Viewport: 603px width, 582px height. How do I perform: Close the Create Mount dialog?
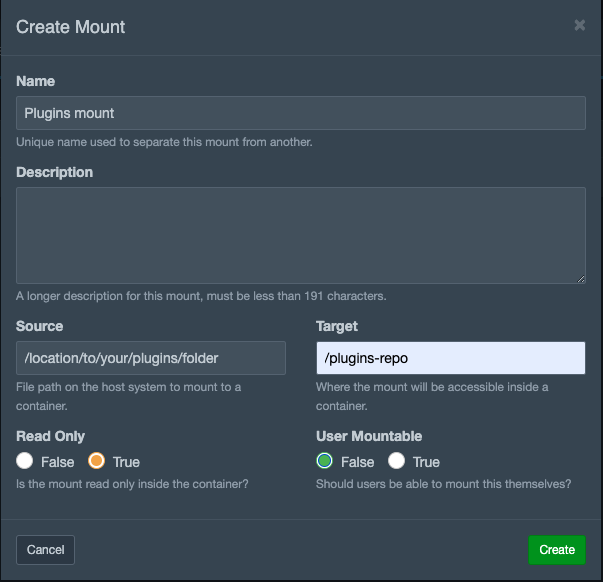pyautogui.click(x=580, y=25)
